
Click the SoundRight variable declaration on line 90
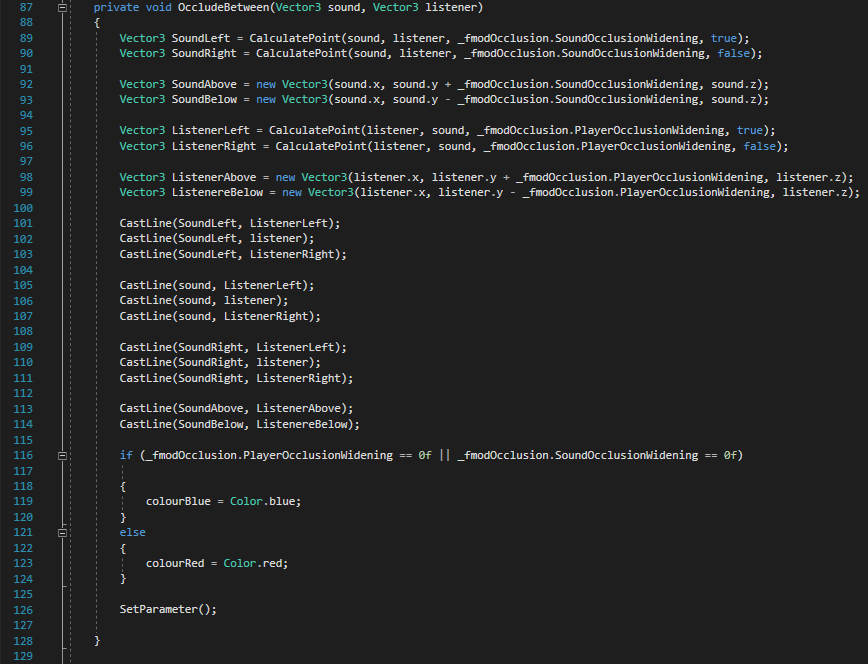[x=204, y=54]
